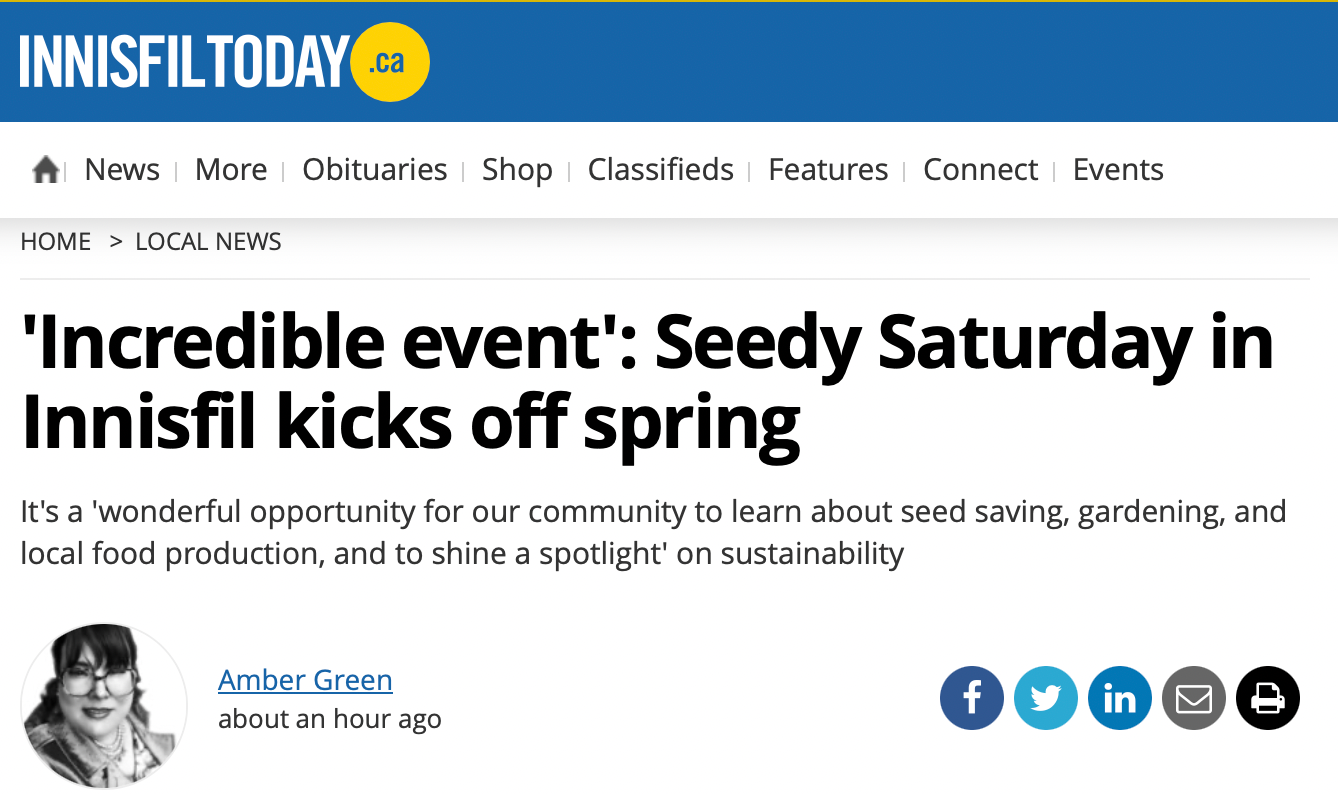Open the More menu
Screen dimensions: 1338x794
(x=231, y=170)
